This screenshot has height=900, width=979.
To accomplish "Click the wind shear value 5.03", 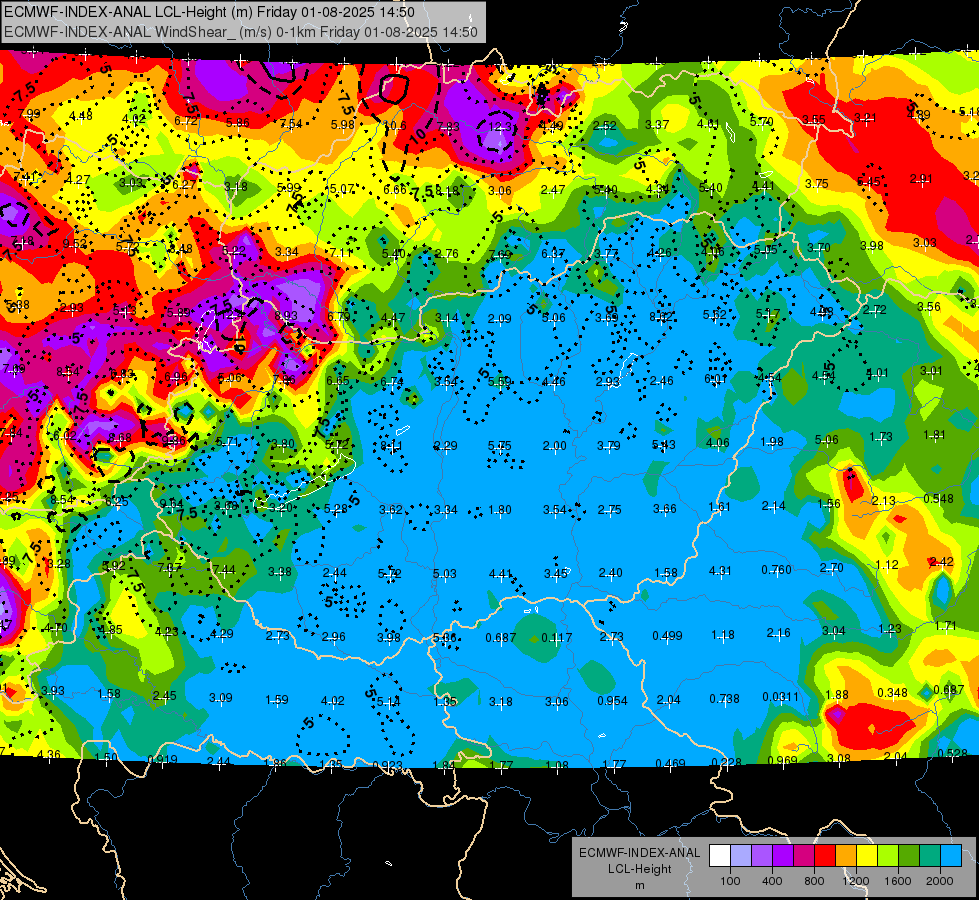I will [x=445, y=573].
